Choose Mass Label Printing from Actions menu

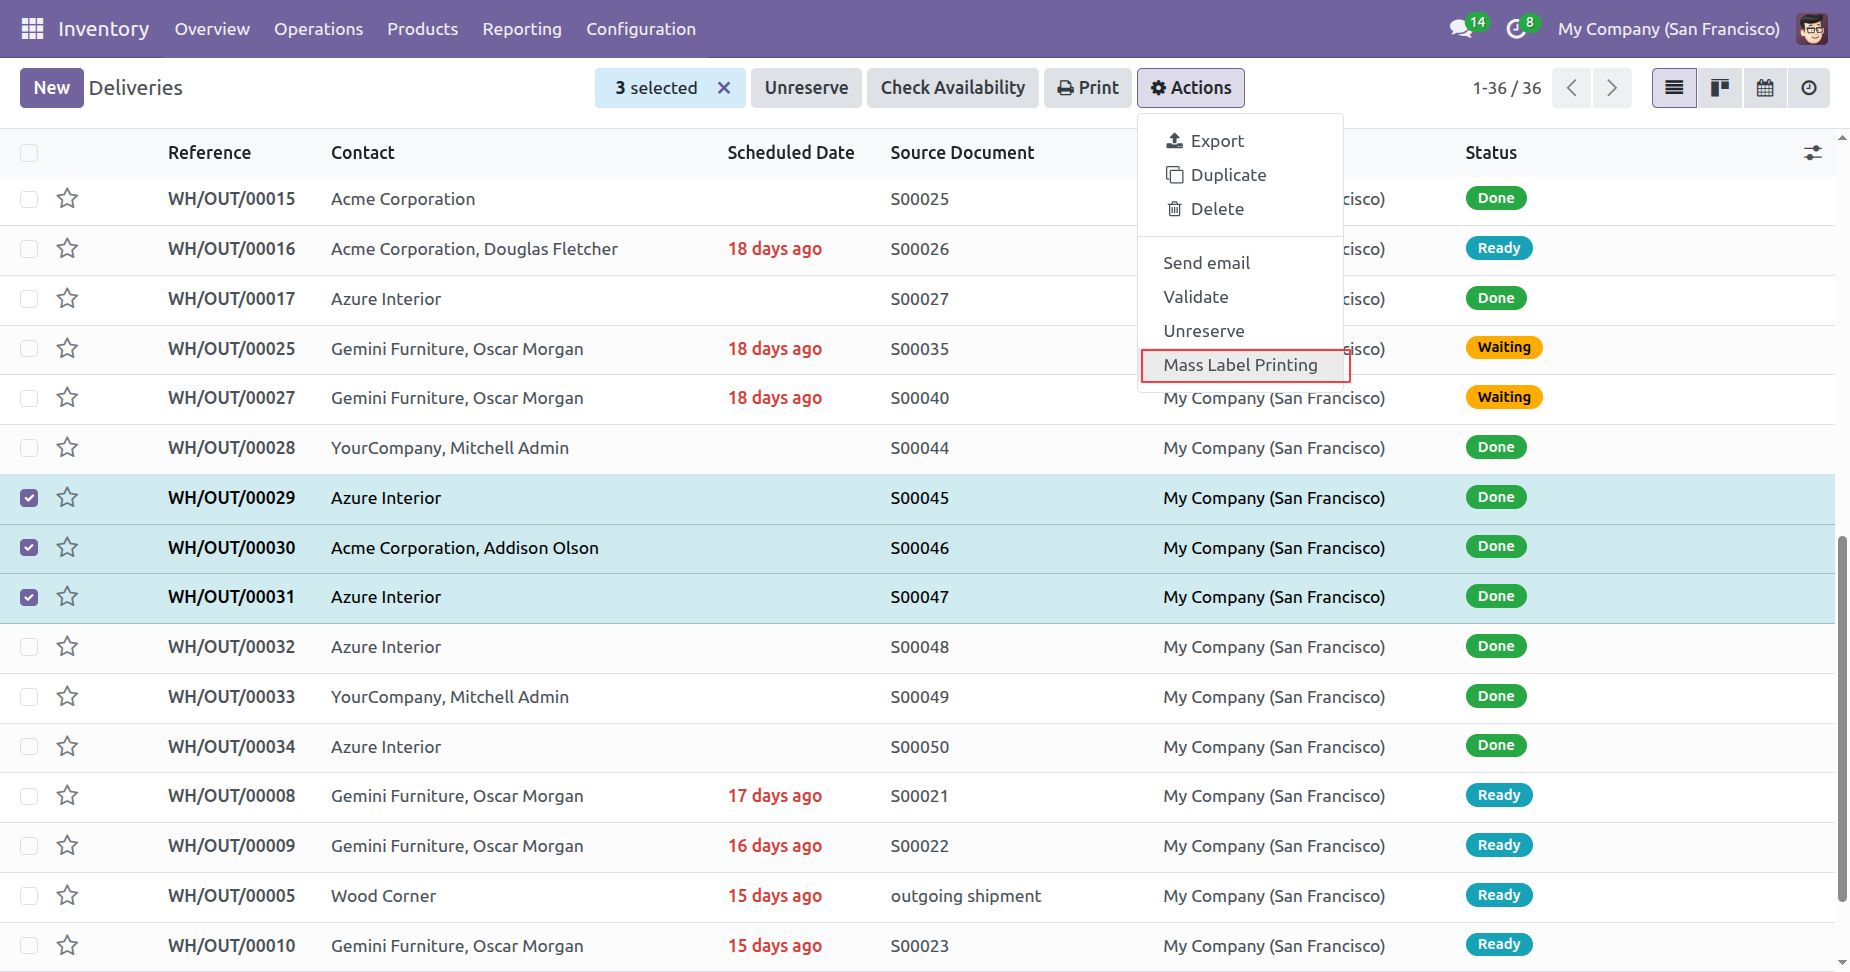pos(1240,365)
